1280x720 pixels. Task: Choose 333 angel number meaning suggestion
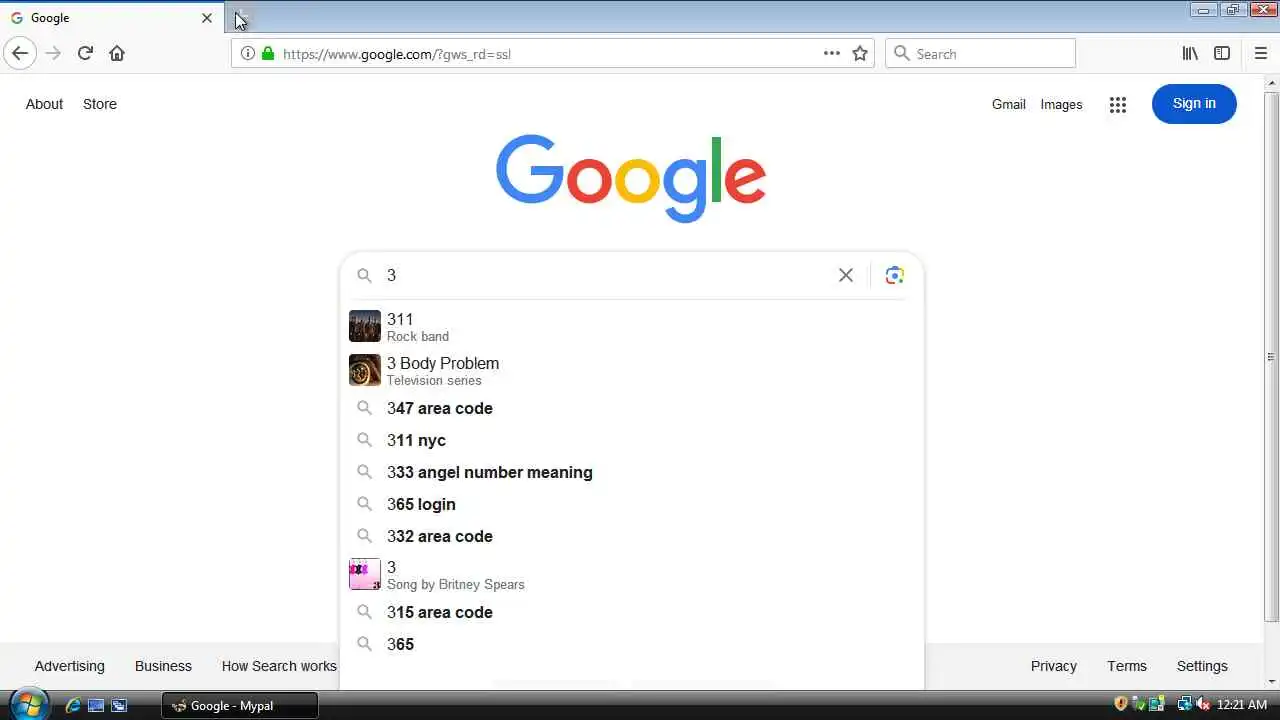point(632,472)
